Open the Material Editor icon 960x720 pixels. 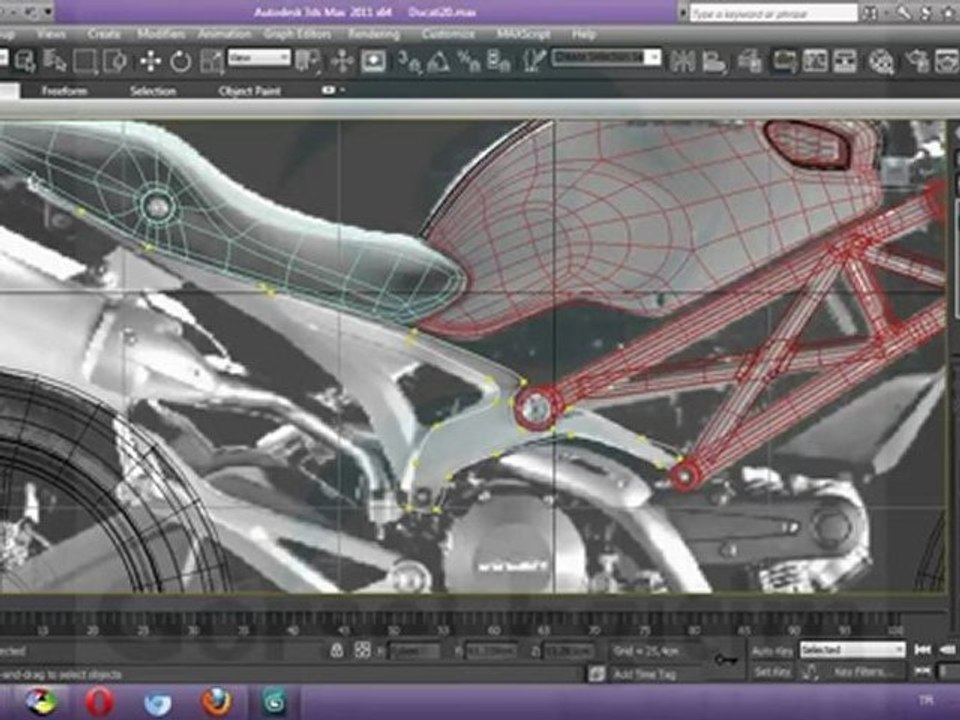pyautogui.click(x=881, y=62)
